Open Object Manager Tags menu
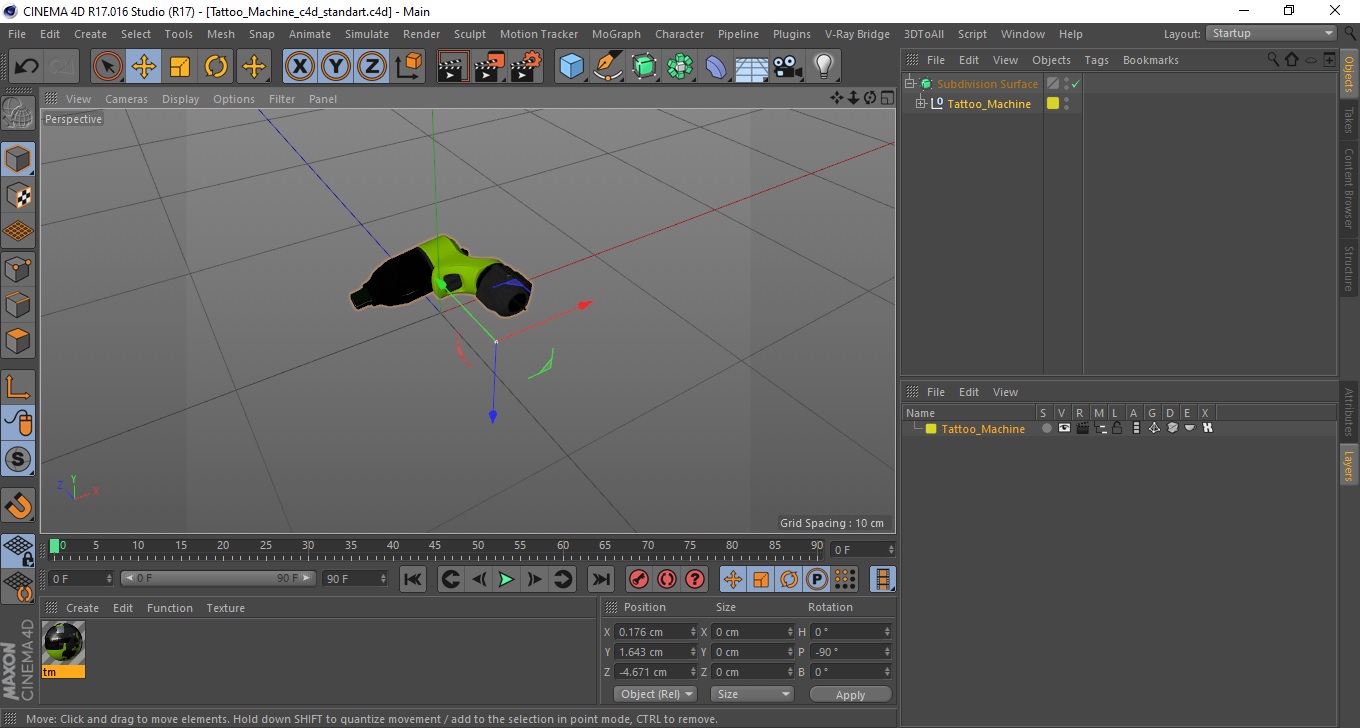 pos(1096,60)
